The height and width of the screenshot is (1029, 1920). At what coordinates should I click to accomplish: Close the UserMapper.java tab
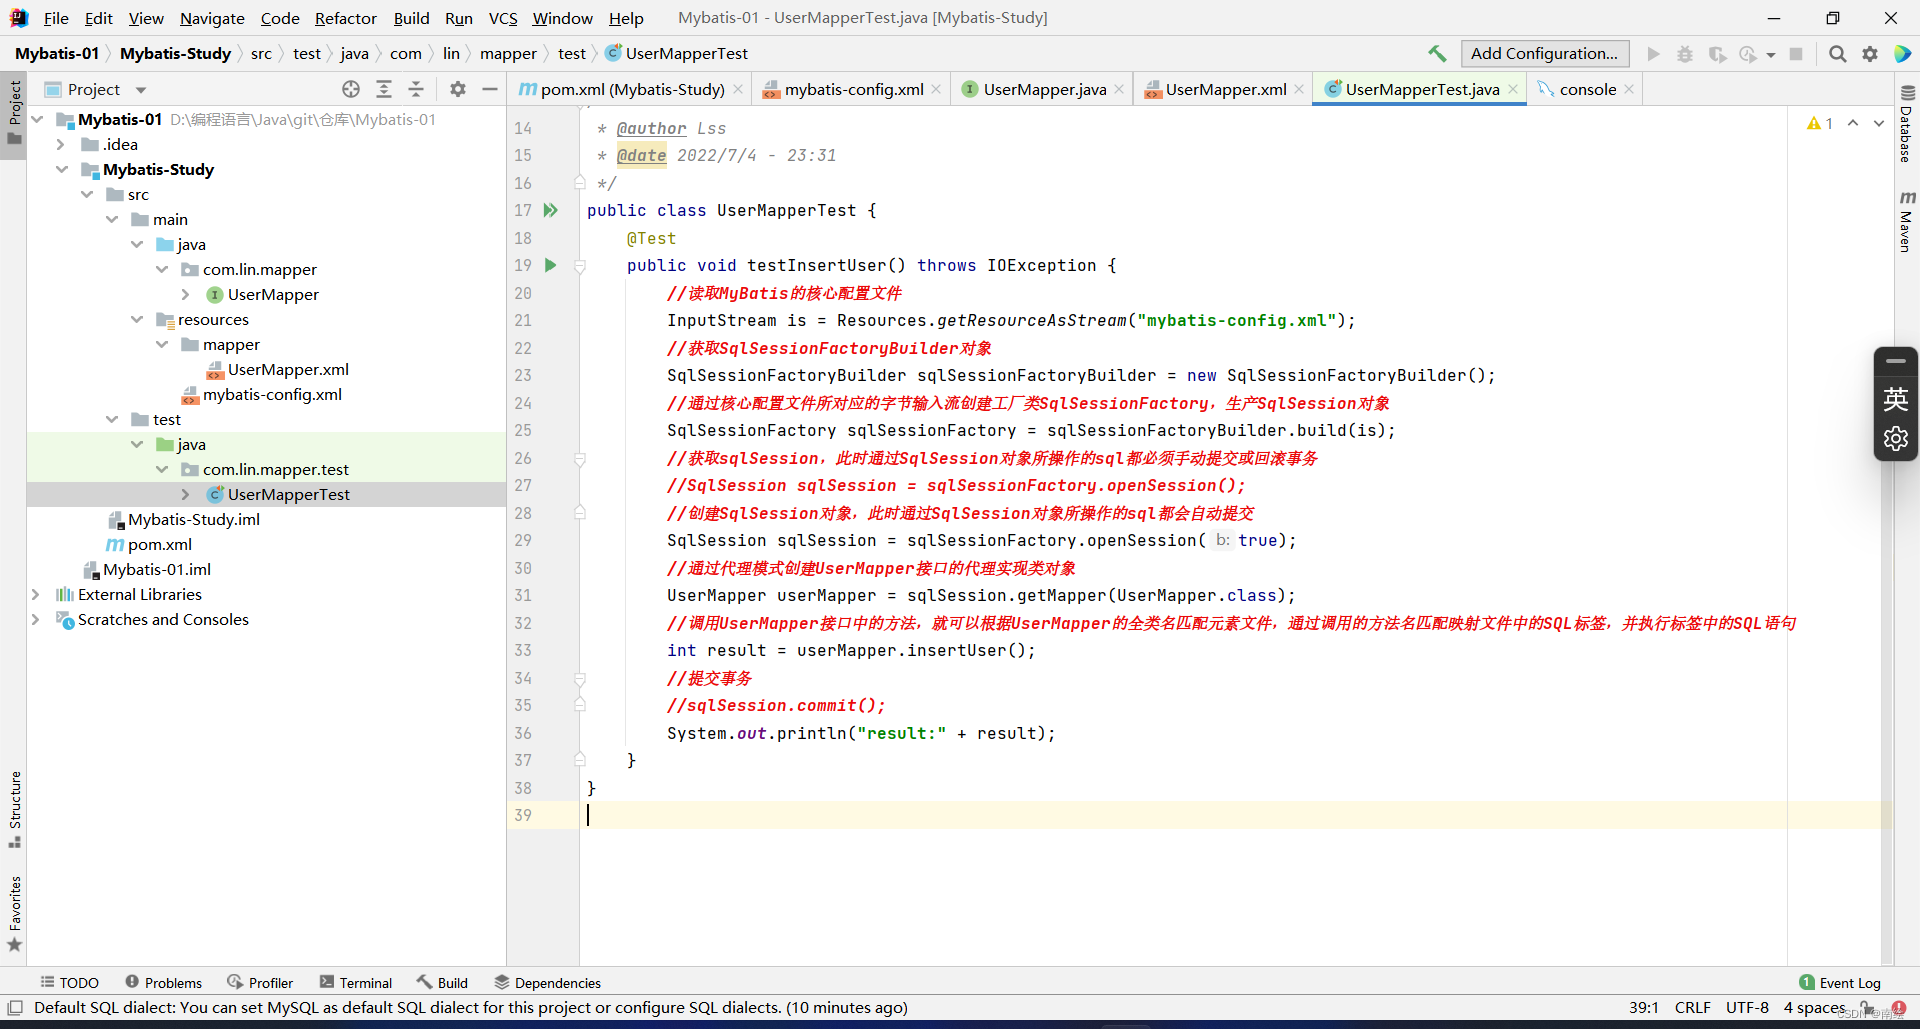tap(1119, 89)
